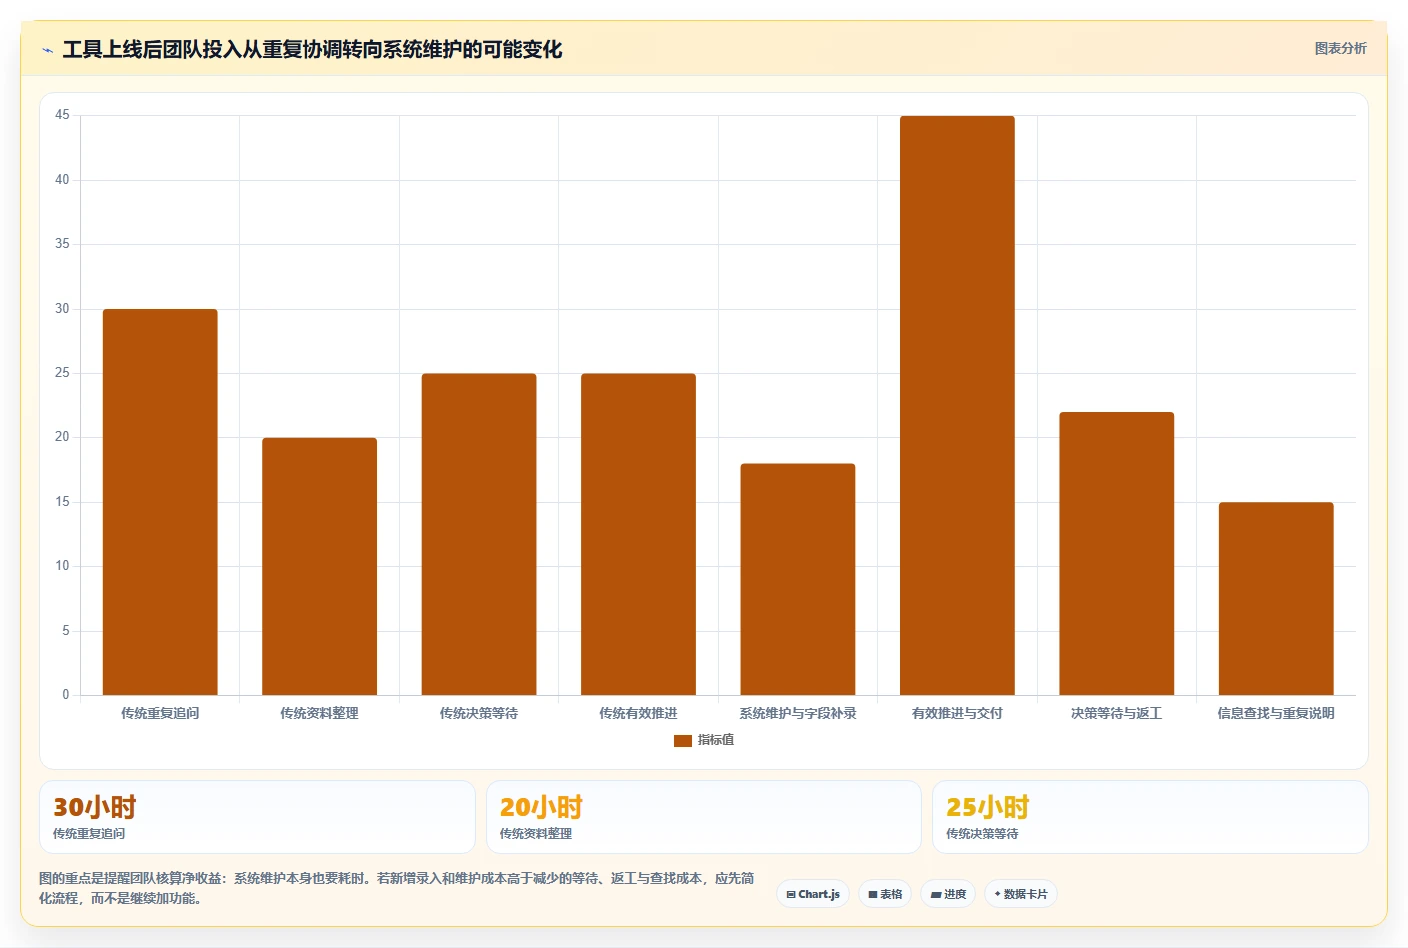Click the x-axis label 传统决策等待
This screenshot has width=1408, height=948.
479,713
